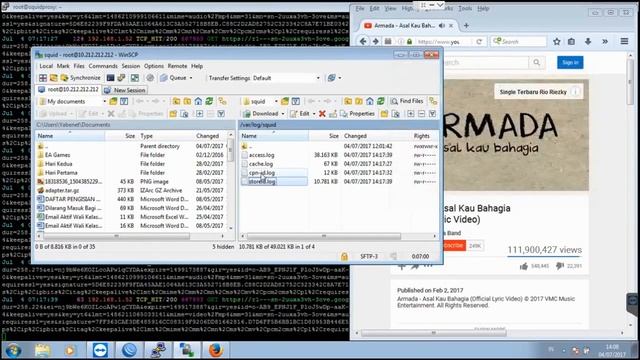Click the remote Edit button
This screenshot has width=640, height=360.
point(300,113)
